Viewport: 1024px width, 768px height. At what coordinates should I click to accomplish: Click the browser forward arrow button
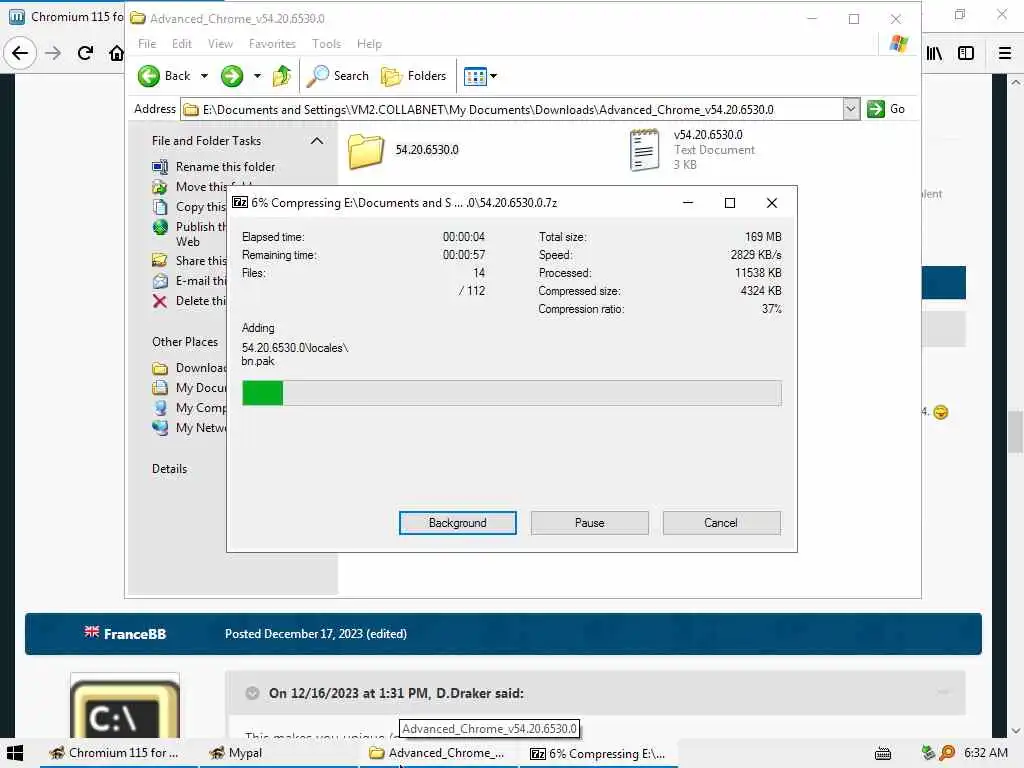(x=53, y=53)
